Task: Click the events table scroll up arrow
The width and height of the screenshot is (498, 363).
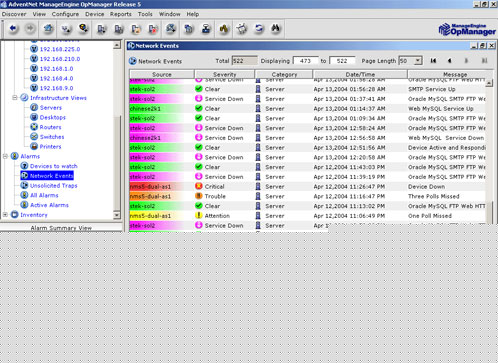Action: pyautogui.click(x=489, y=83)
